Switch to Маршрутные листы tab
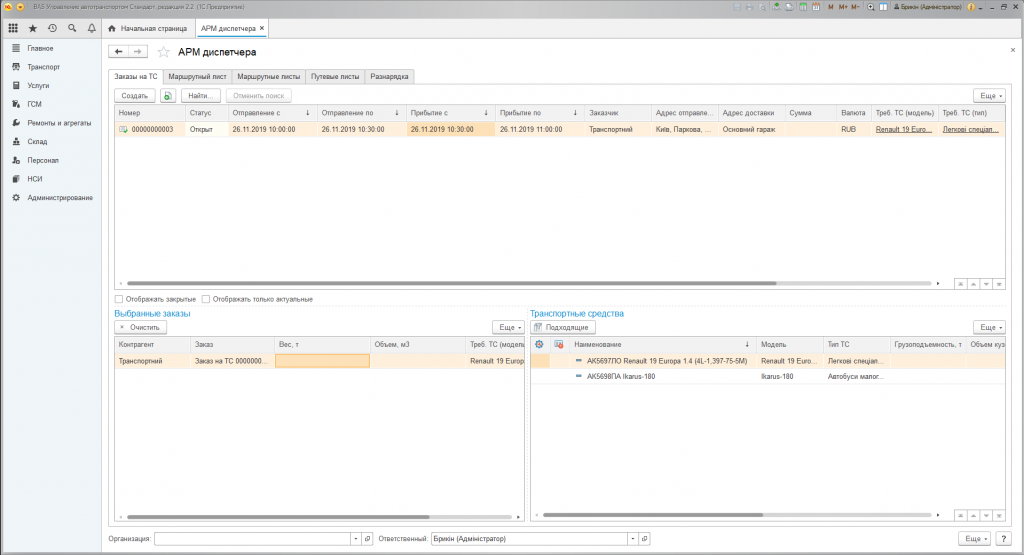 click(268, 76)
